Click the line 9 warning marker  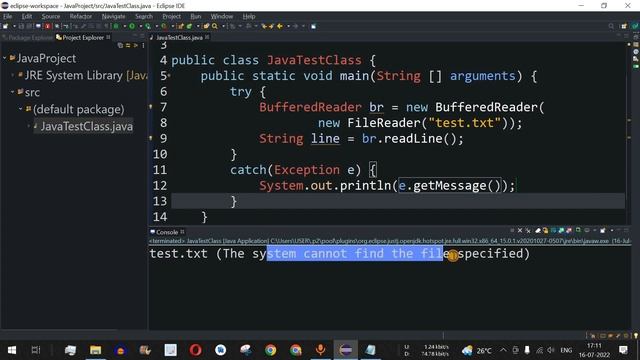pyautogui.click(x=151, y=138)
